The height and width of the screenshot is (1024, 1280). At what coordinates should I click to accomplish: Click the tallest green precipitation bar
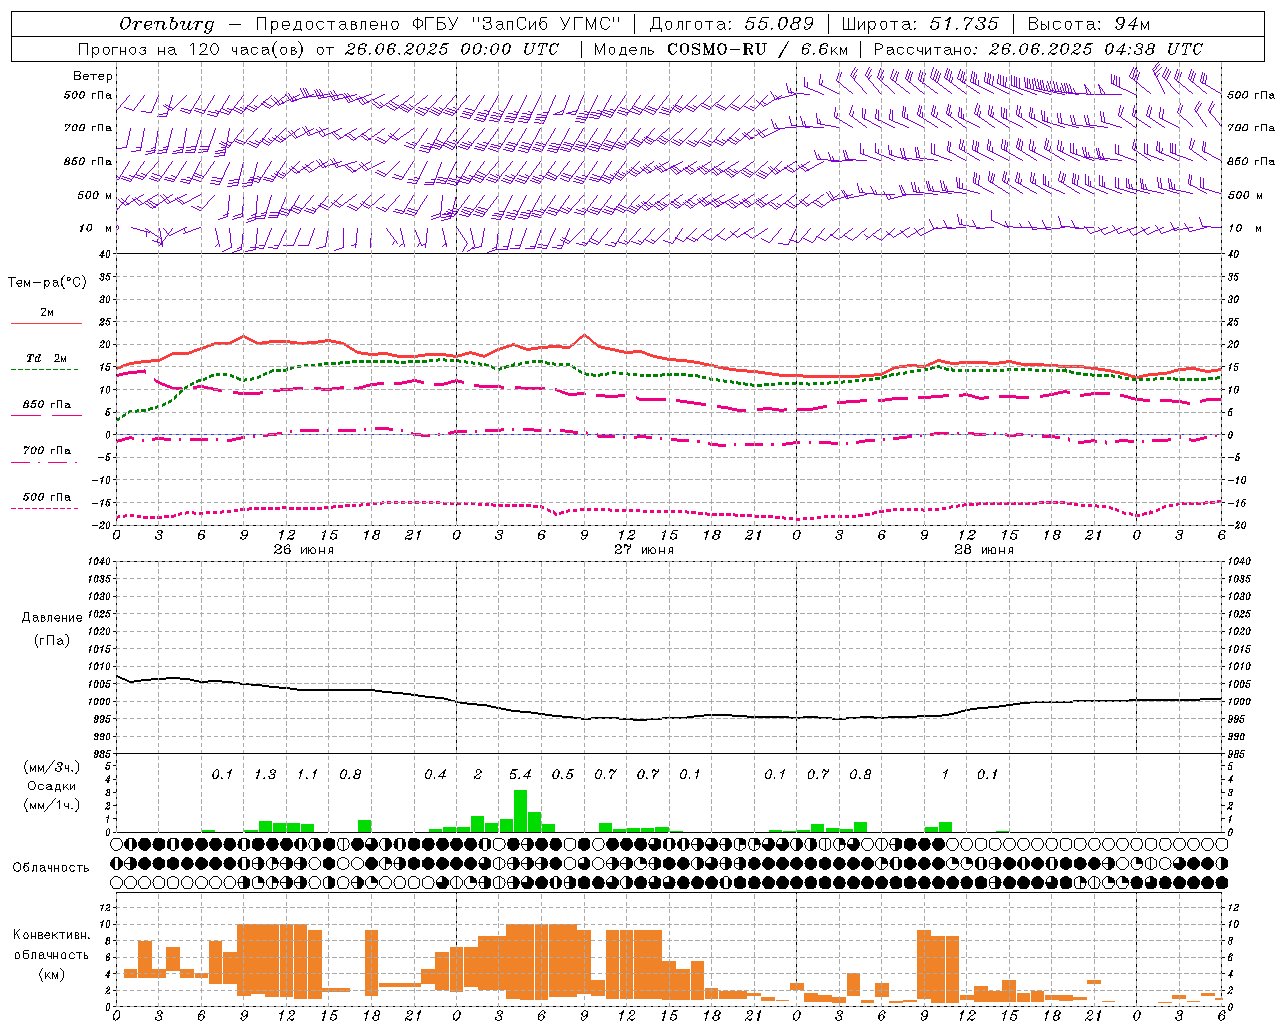(x=520, y=811)
